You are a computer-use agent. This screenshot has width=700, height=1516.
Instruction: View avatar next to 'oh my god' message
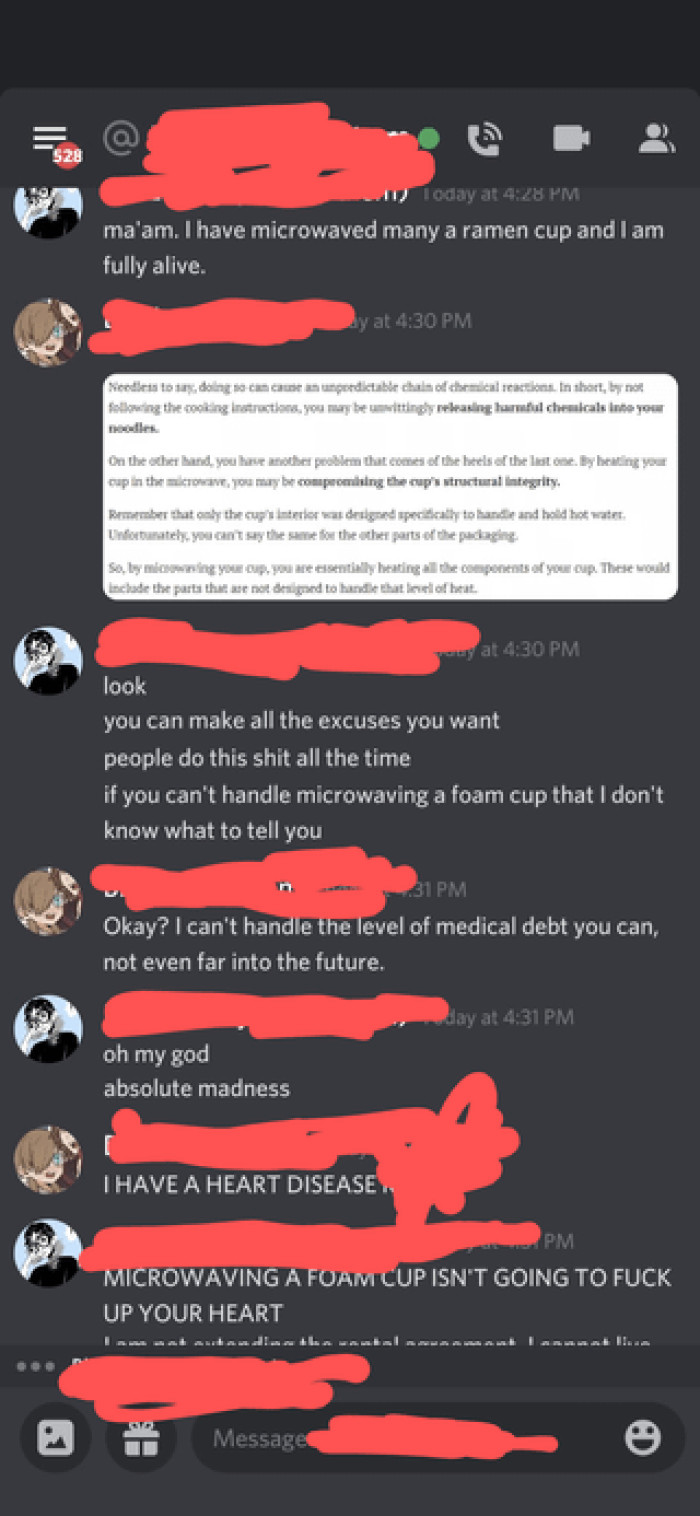pyautogui.click(x=47, y=1029)
